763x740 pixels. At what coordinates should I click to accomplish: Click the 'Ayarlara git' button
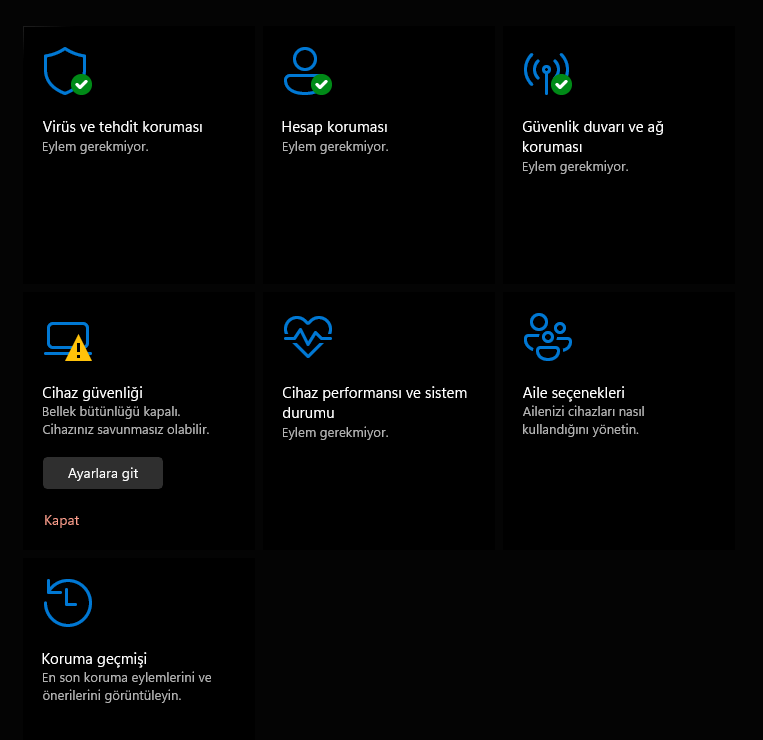point(103,473)
